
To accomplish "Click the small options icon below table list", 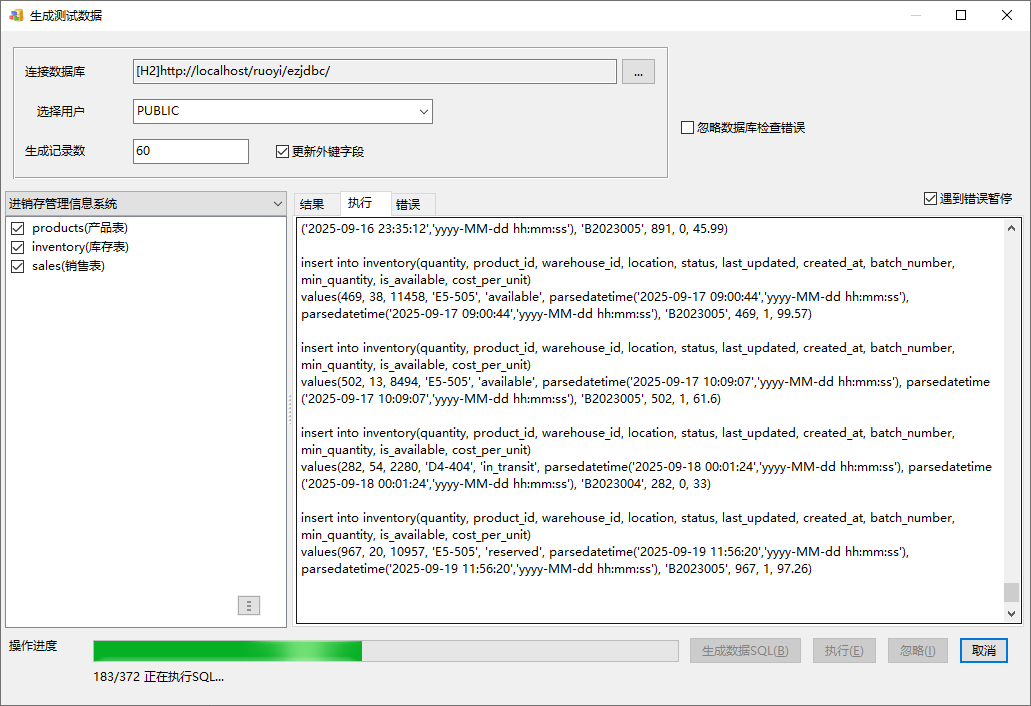I will pos(249,605).
